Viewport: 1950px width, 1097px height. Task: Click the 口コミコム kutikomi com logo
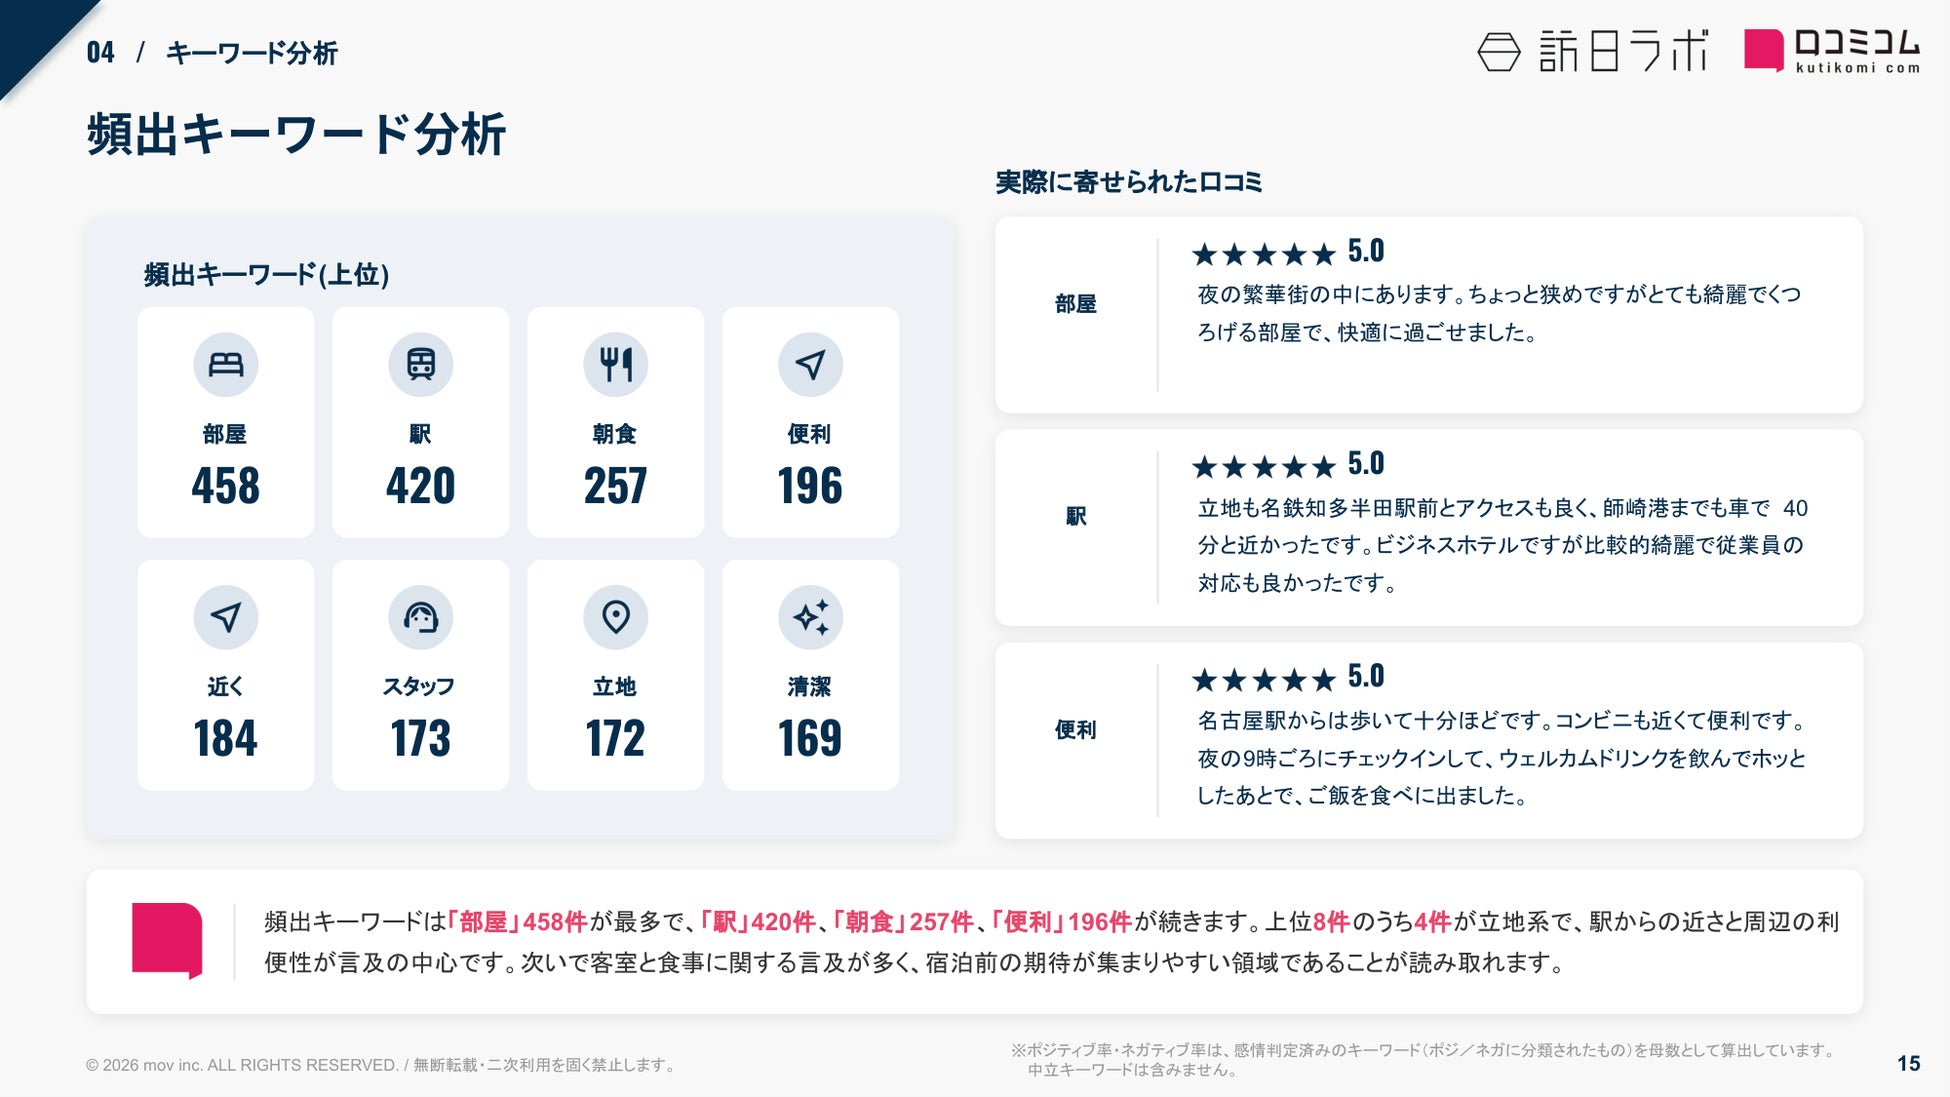(x=1832, y=51)
